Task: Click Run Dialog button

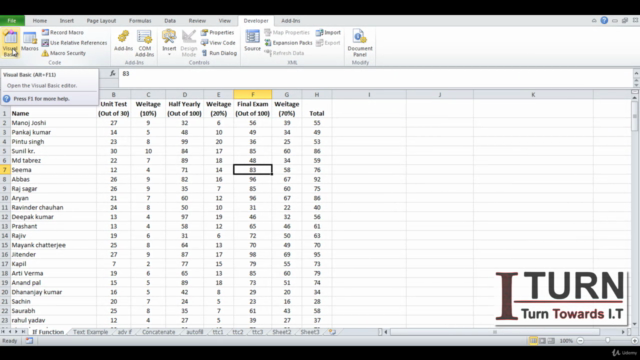Action: tap(219, 53)
